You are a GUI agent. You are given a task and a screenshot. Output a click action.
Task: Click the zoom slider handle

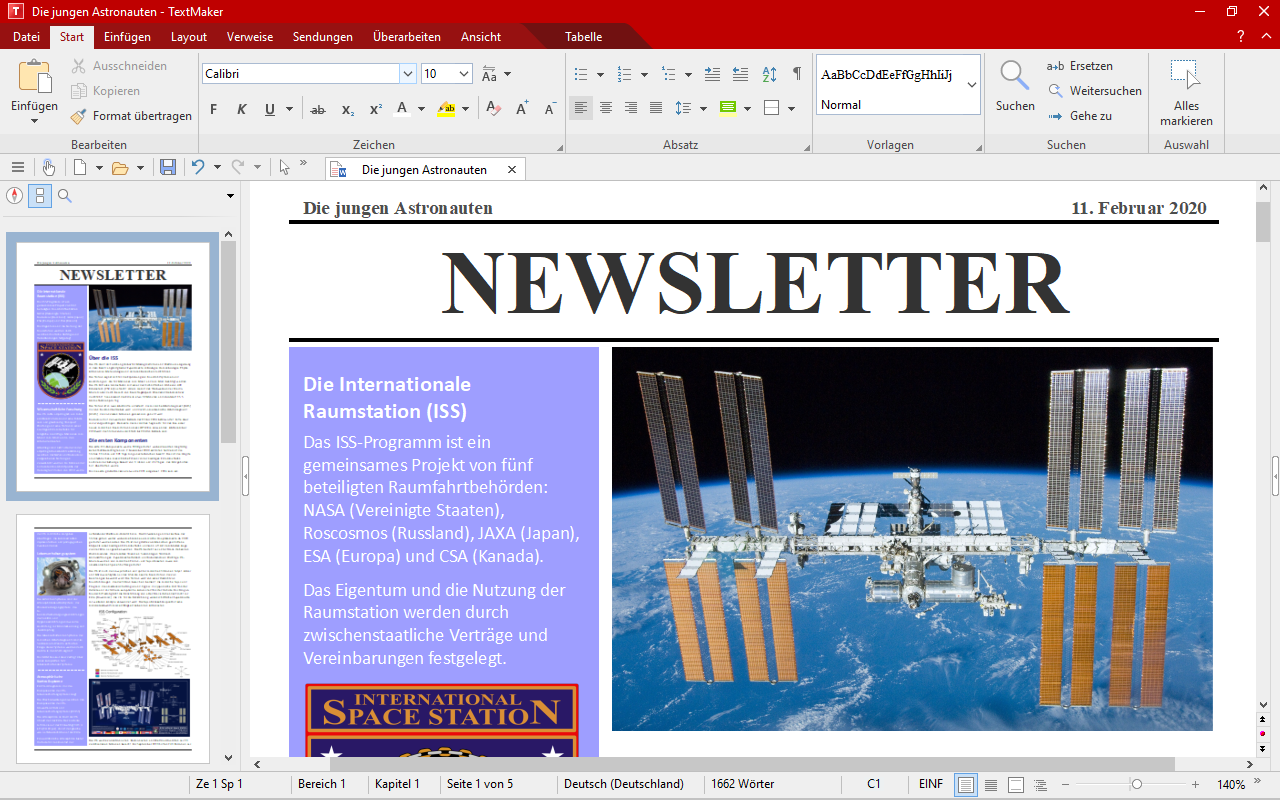(1136, 784)
